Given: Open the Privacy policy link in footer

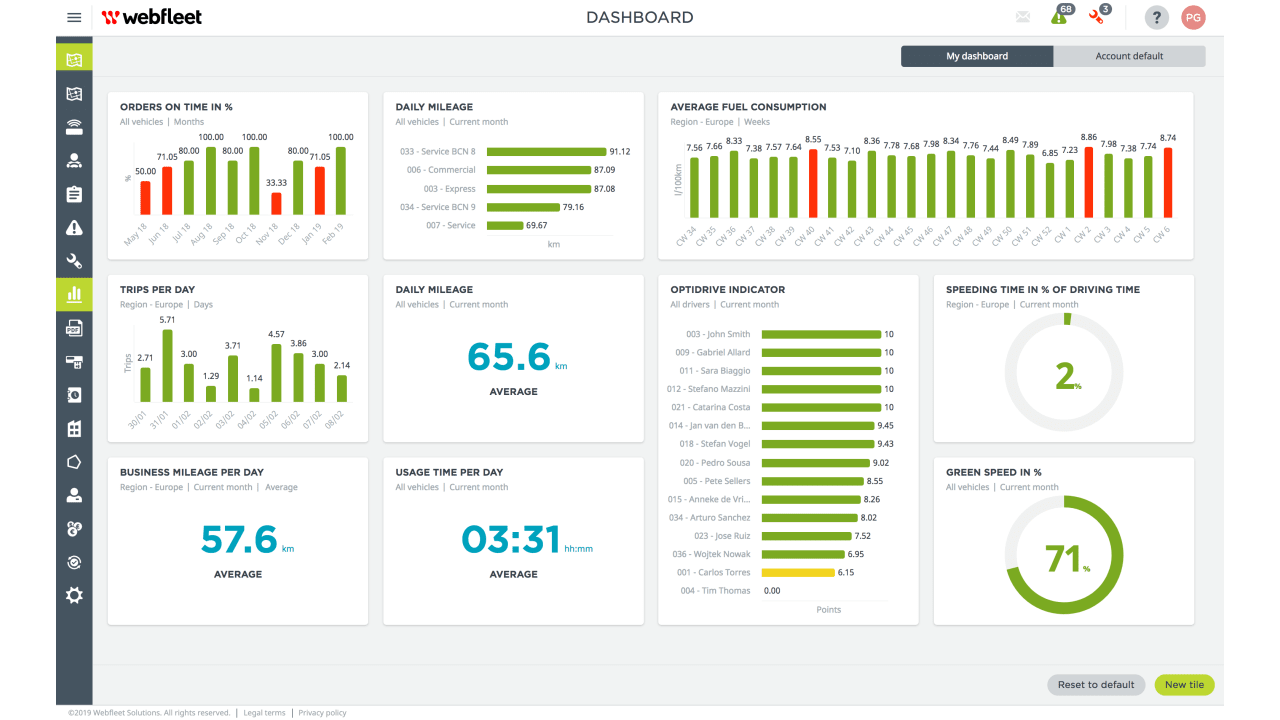Looking at the screenshot, I should [322, 712].
